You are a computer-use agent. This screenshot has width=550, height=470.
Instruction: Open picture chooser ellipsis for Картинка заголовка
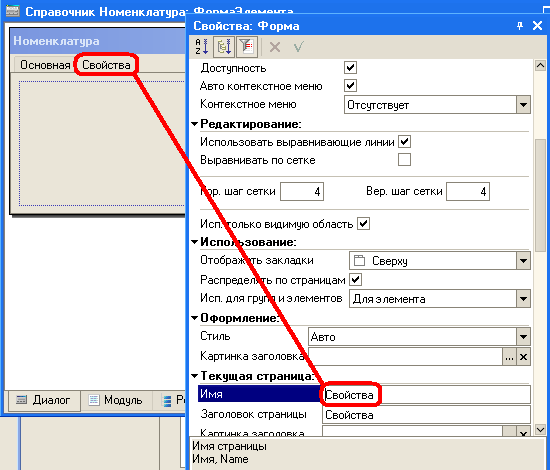click(509, 357)
